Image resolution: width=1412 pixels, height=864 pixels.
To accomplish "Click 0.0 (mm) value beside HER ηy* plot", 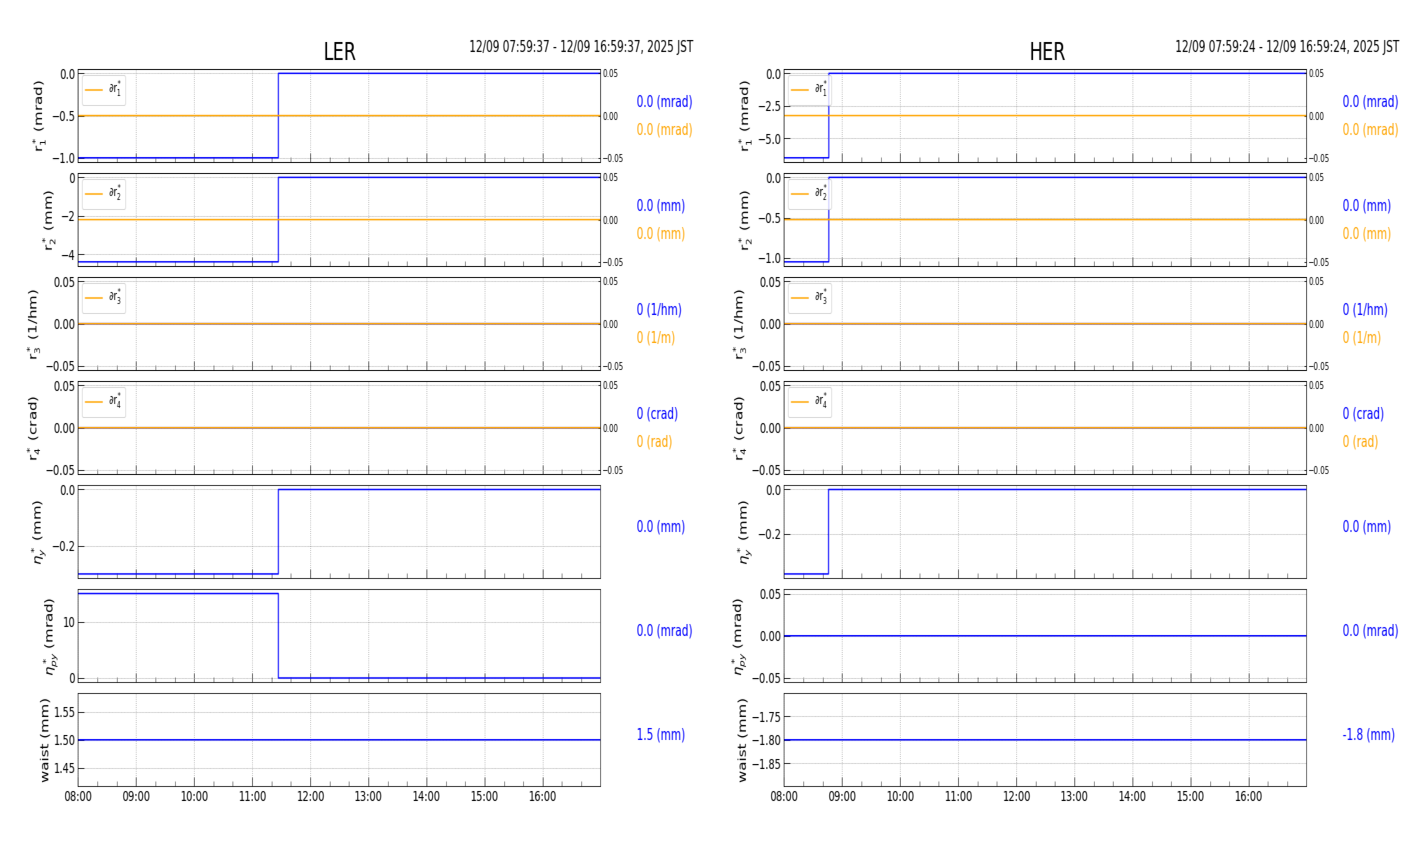I will pos(1367,527).
